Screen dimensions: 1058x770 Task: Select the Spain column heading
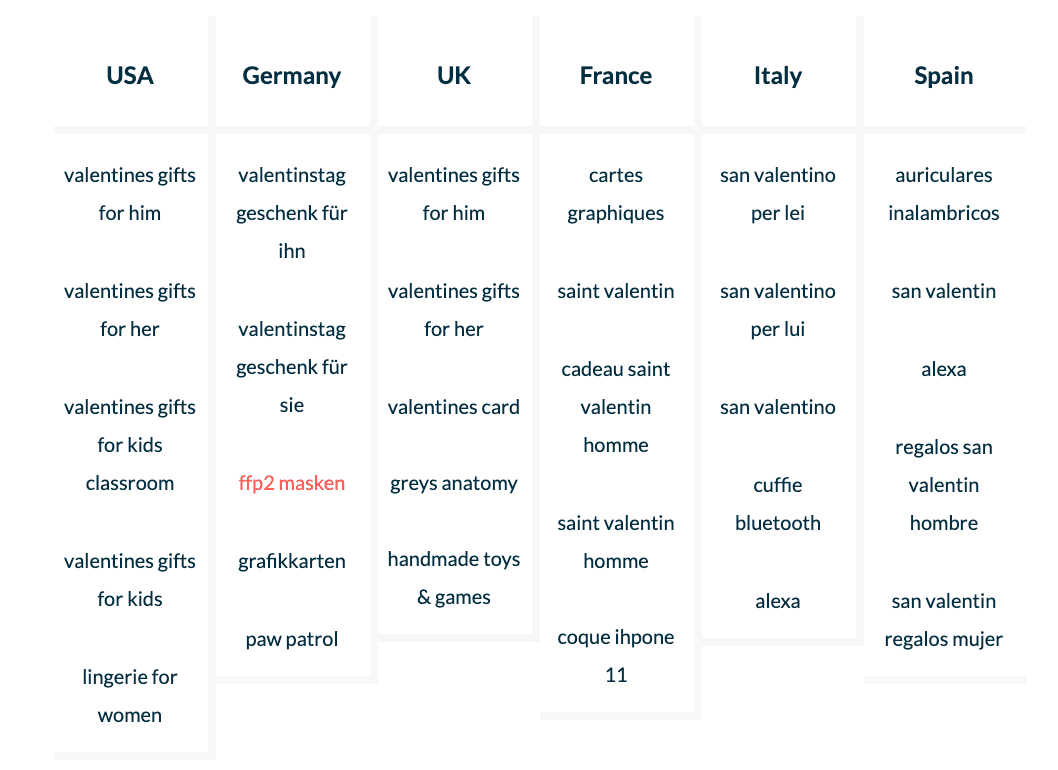pos(943,76)
